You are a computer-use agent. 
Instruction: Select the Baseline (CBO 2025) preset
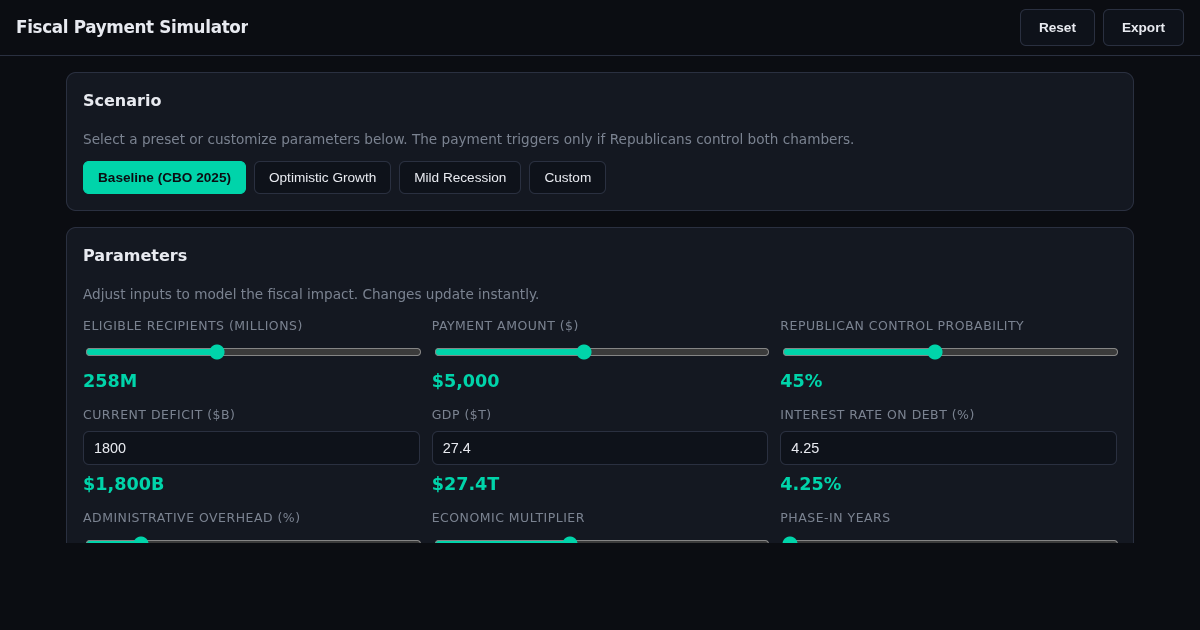click(x=164, y=178)
